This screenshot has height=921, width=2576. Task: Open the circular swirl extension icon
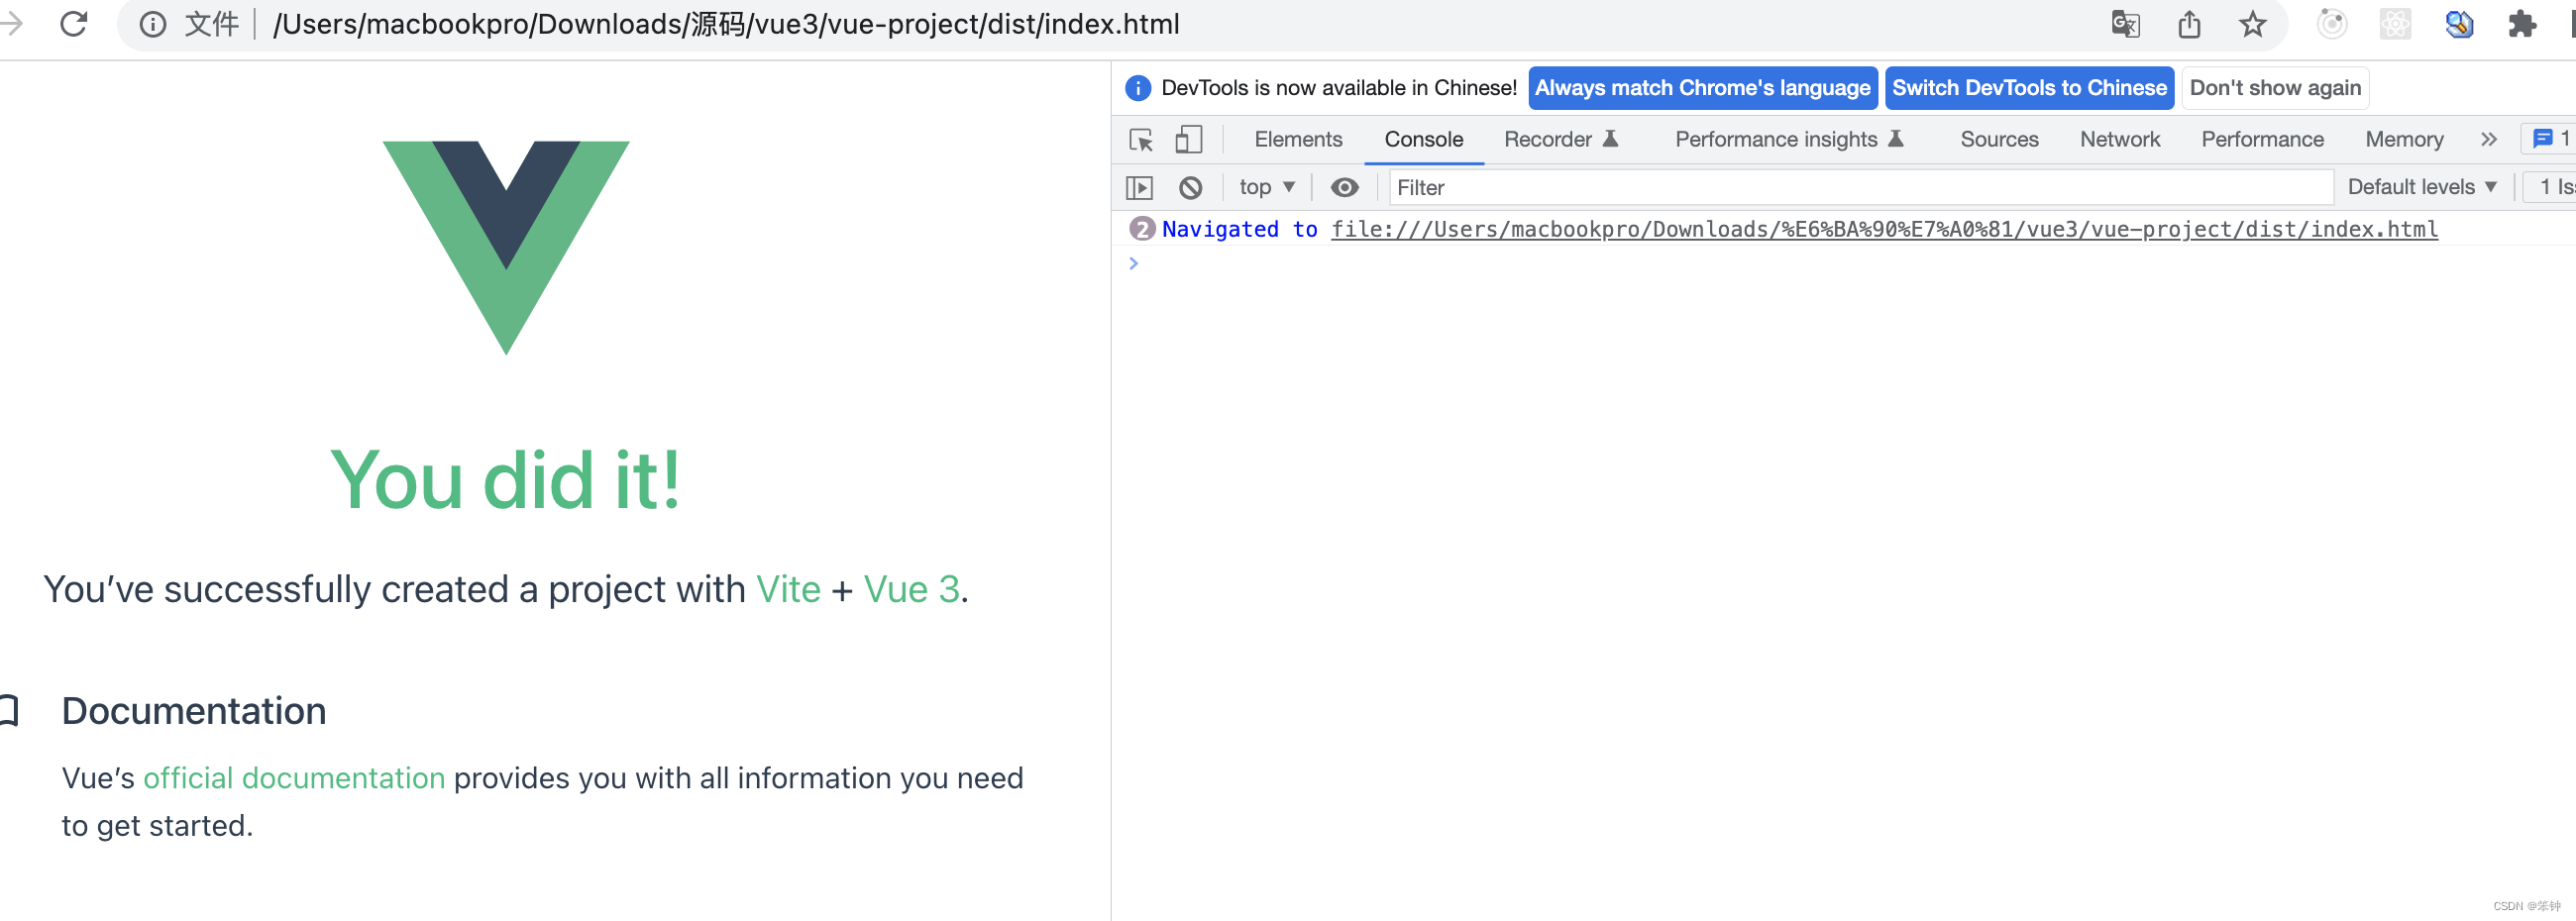2331,24
